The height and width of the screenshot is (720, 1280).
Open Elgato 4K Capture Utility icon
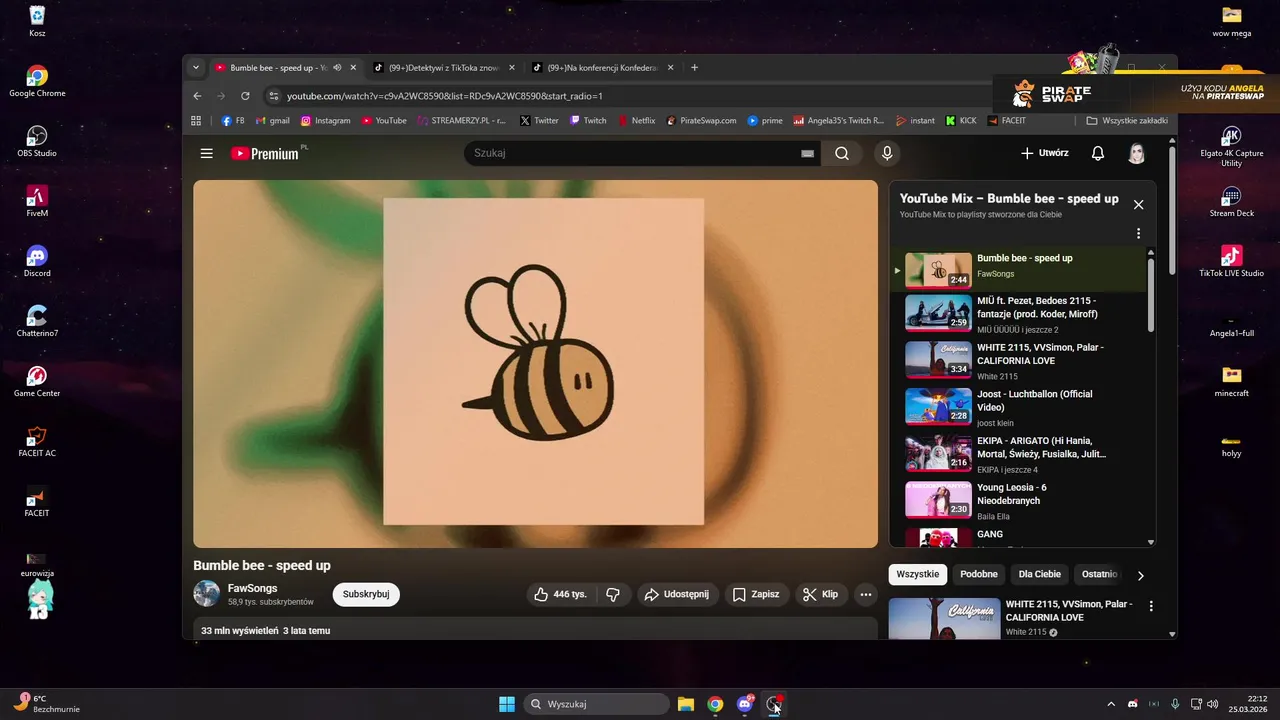pyautogui.click(x=1231, y=146)
